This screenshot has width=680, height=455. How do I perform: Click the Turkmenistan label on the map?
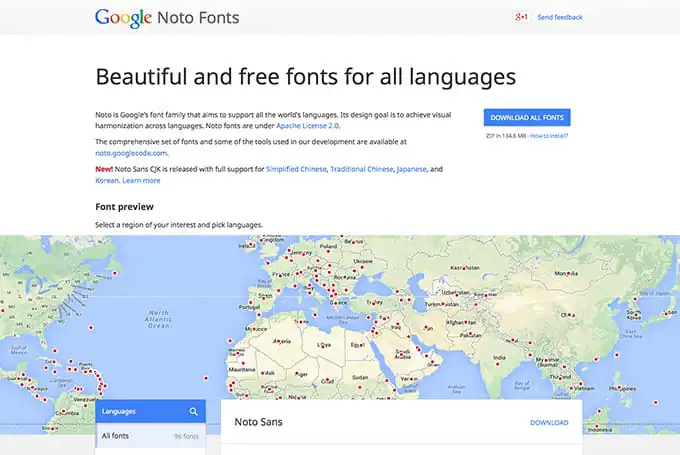[441, 304]
